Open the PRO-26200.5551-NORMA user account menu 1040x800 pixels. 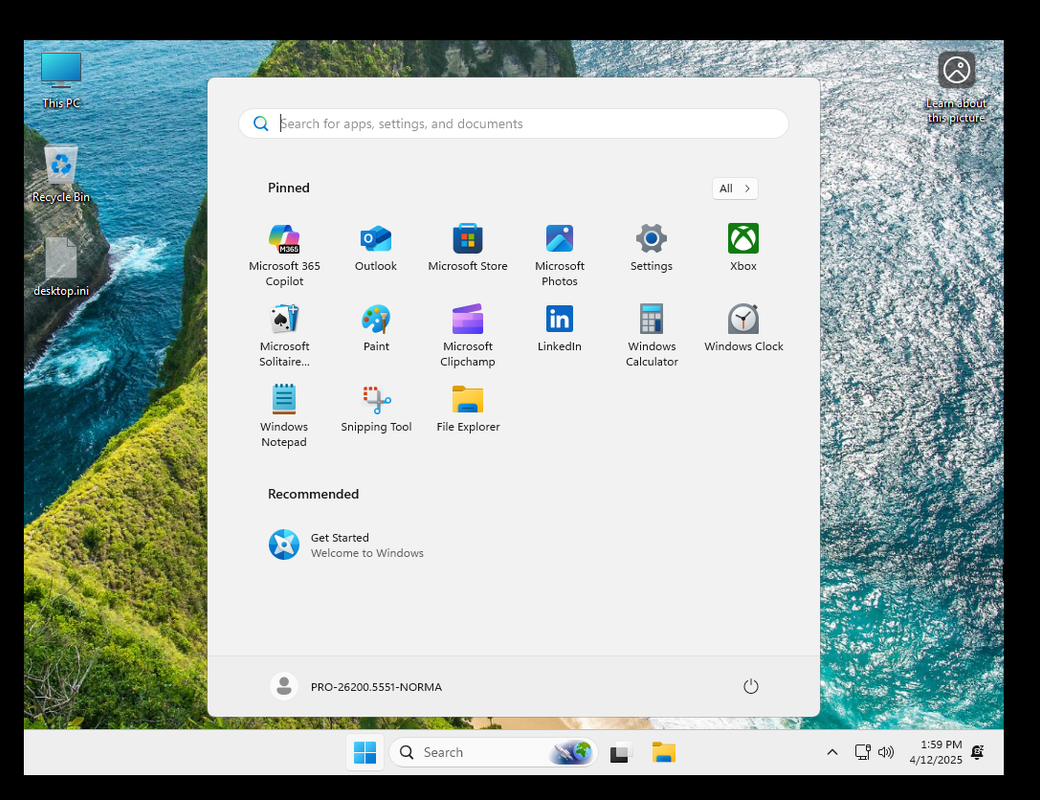click(356, 687)
